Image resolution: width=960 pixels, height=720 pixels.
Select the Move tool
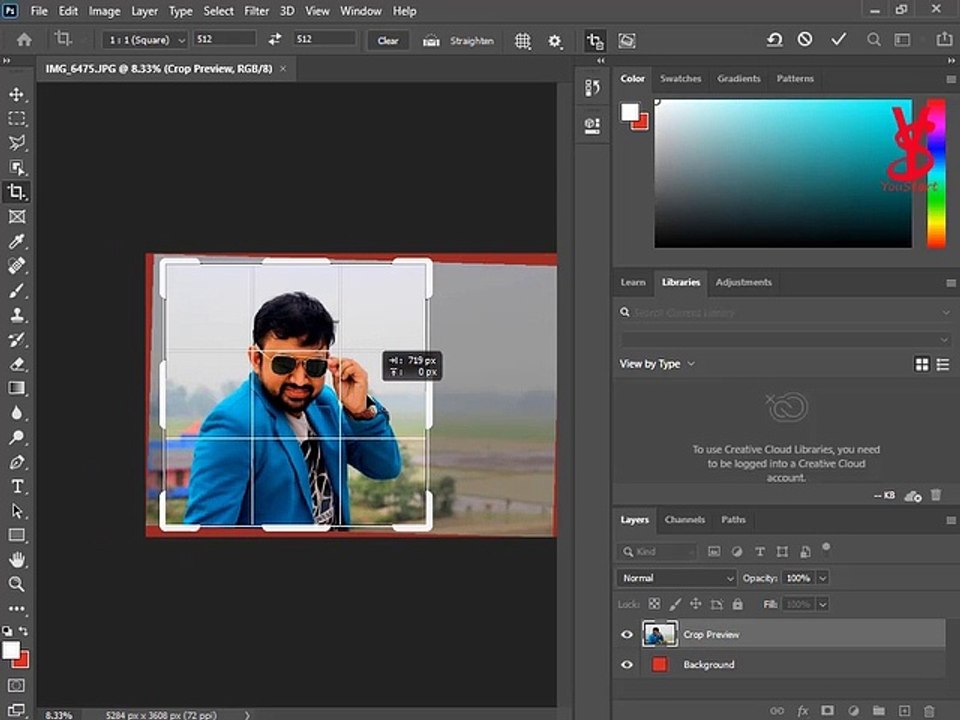(x=17, y=94)
